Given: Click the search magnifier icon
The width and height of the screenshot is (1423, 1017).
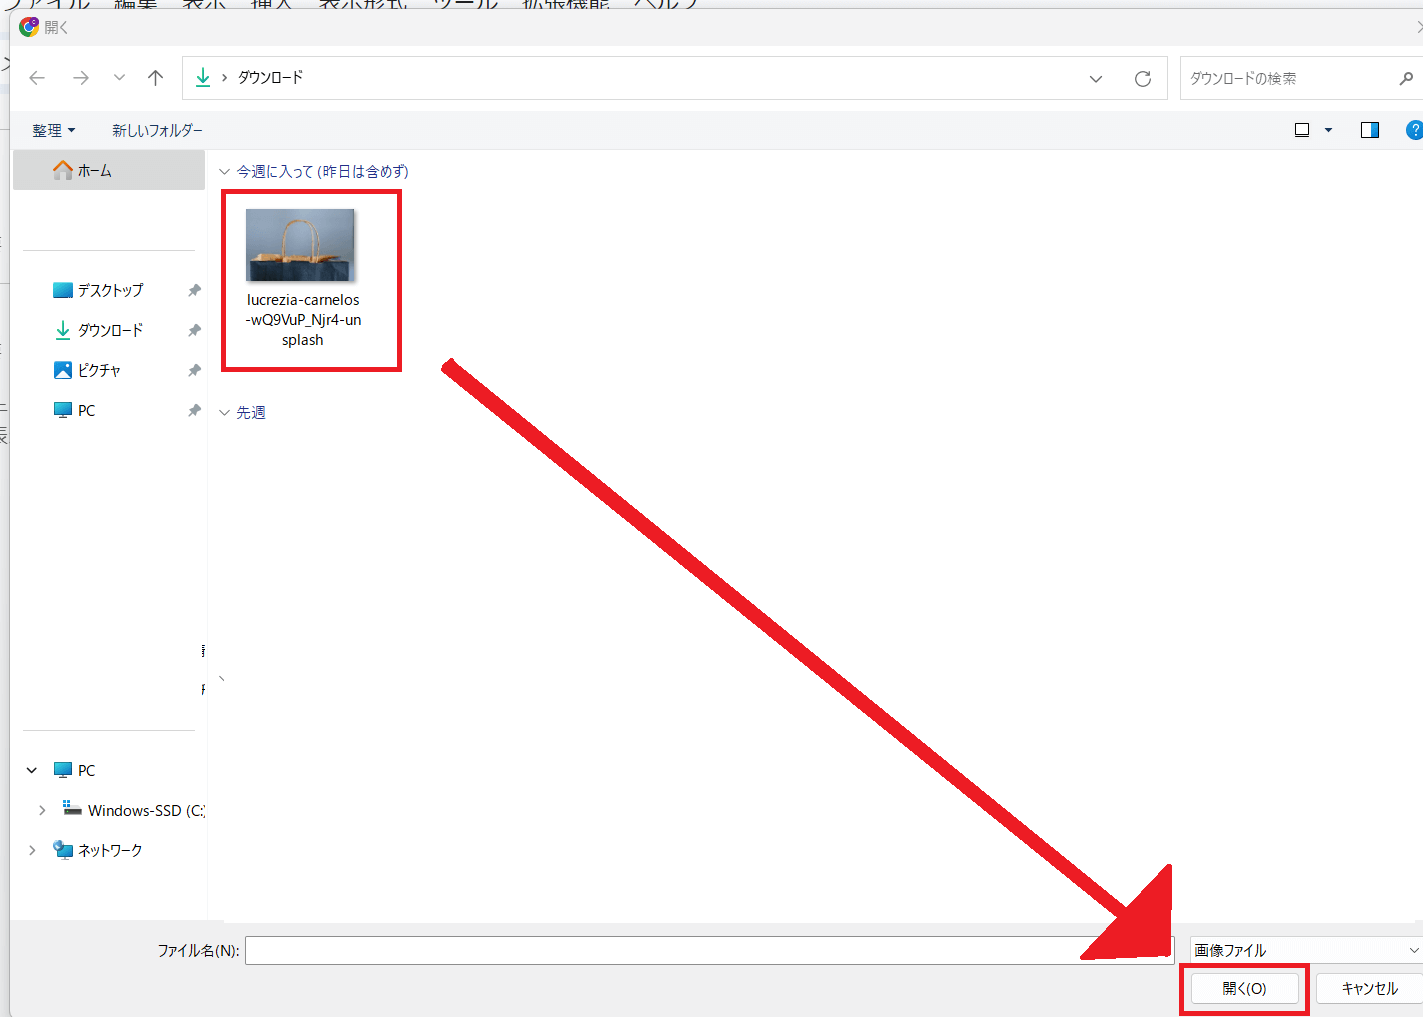Looking at the screenshot, I should (1405, 79).
